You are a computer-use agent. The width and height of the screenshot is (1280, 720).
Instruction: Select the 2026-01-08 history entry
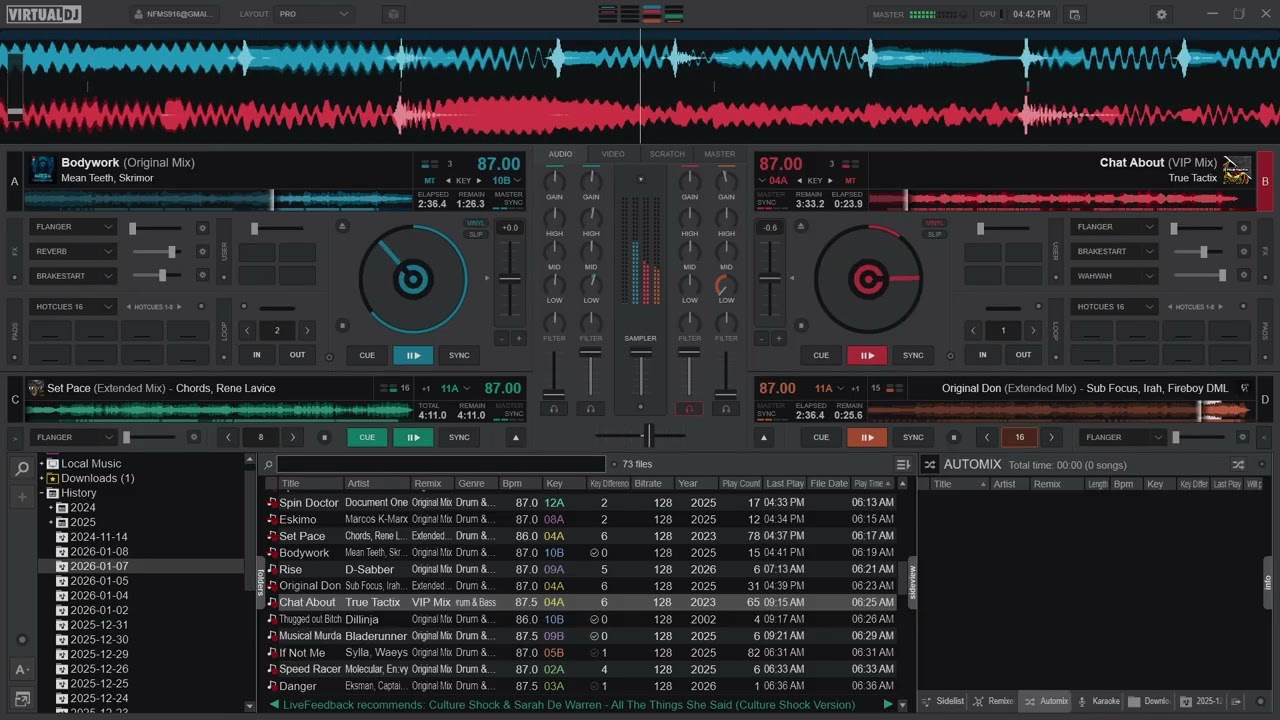tap(99, 551)
